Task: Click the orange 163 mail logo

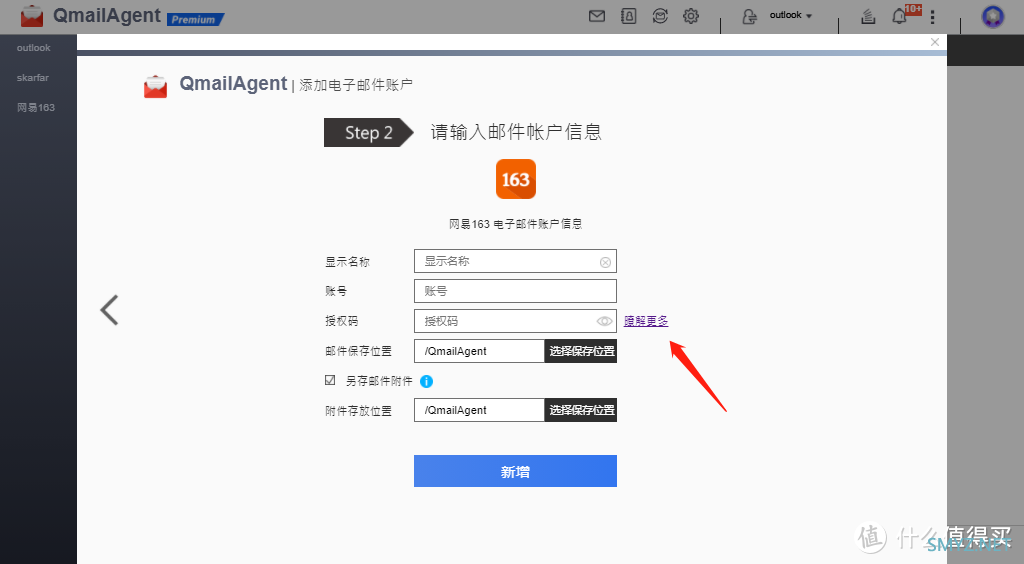Action: [x=516, y=179]
